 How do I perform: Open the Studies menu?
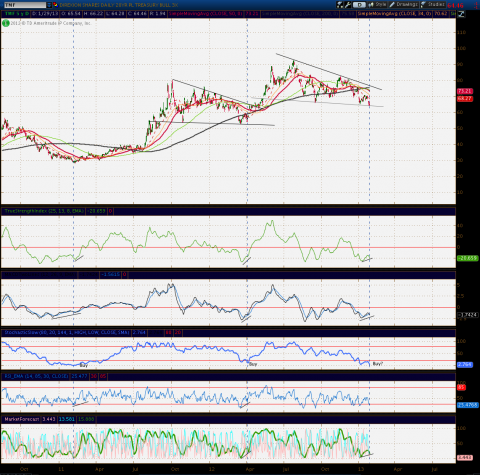[x=433, y=5]
